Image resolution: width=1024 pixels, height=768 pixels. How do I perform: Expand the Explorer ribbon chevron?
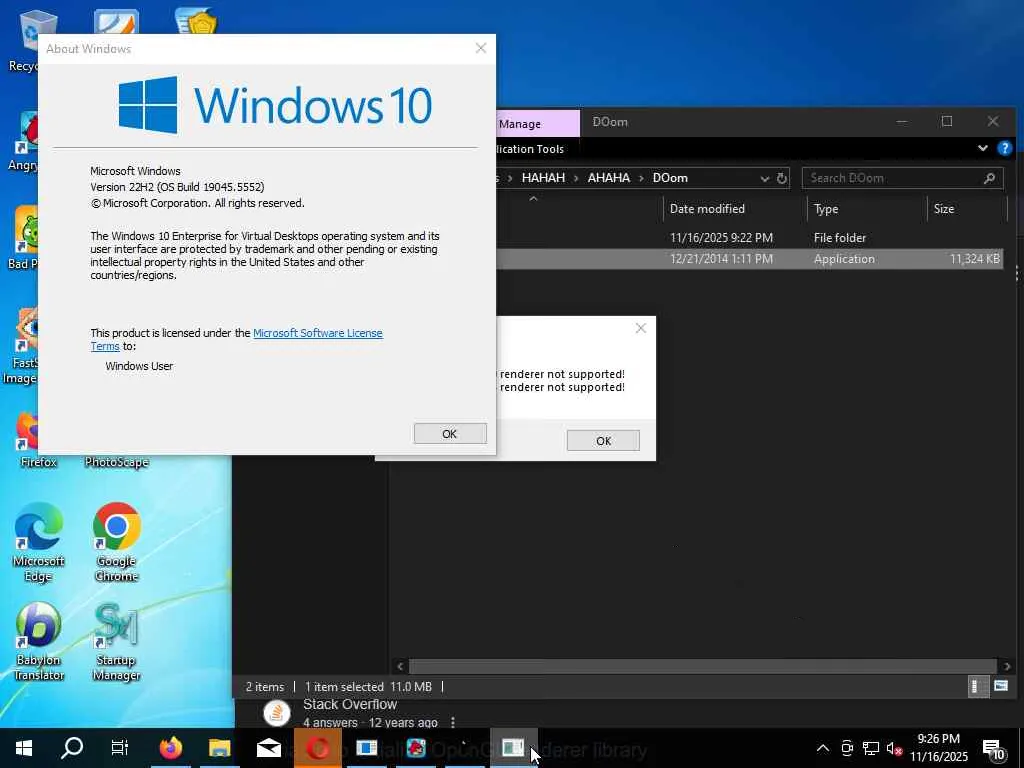pyautogui.click(x=982, y=148)
